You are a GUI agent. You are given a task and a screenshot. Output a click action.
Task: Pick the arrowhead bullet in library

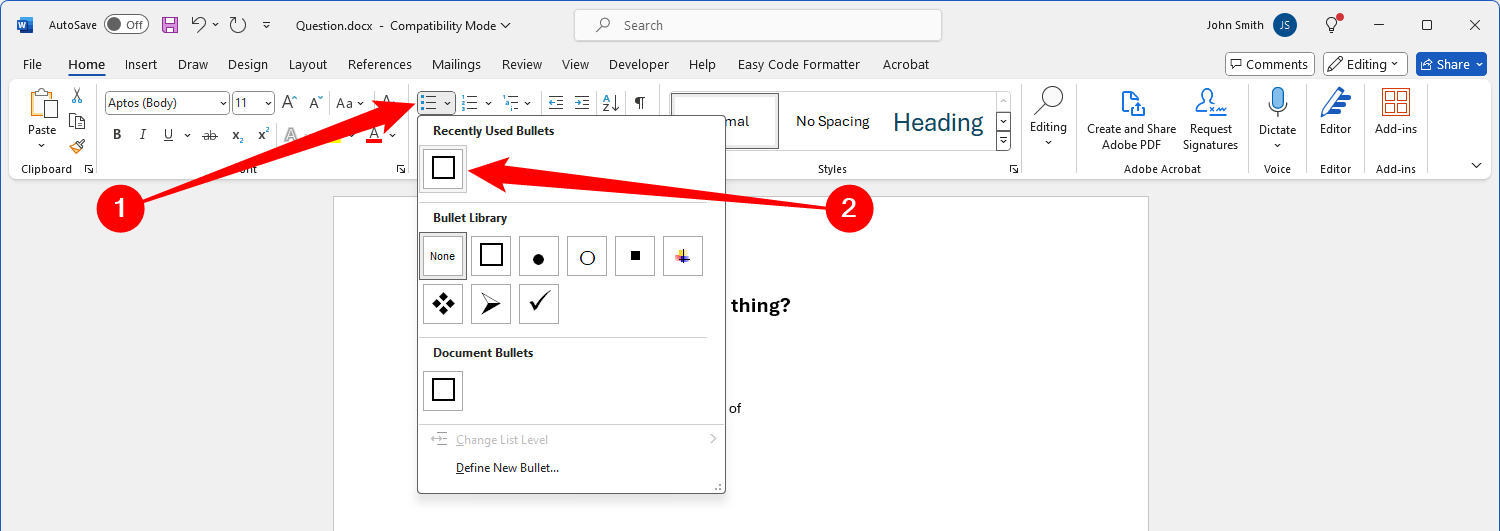click(491, 304)
